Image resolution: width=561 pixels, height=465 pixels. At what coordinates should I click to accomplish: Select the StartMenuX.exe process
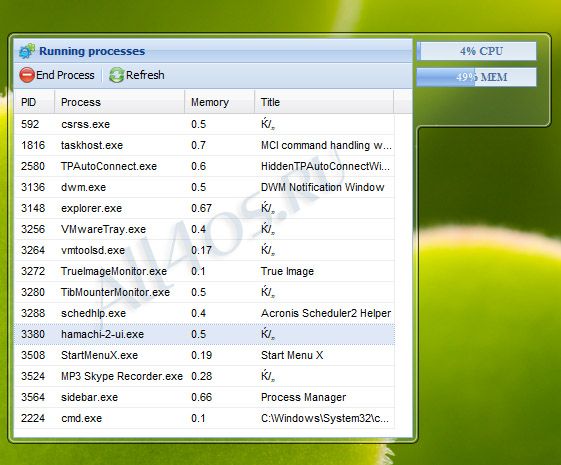pos(204,355)
